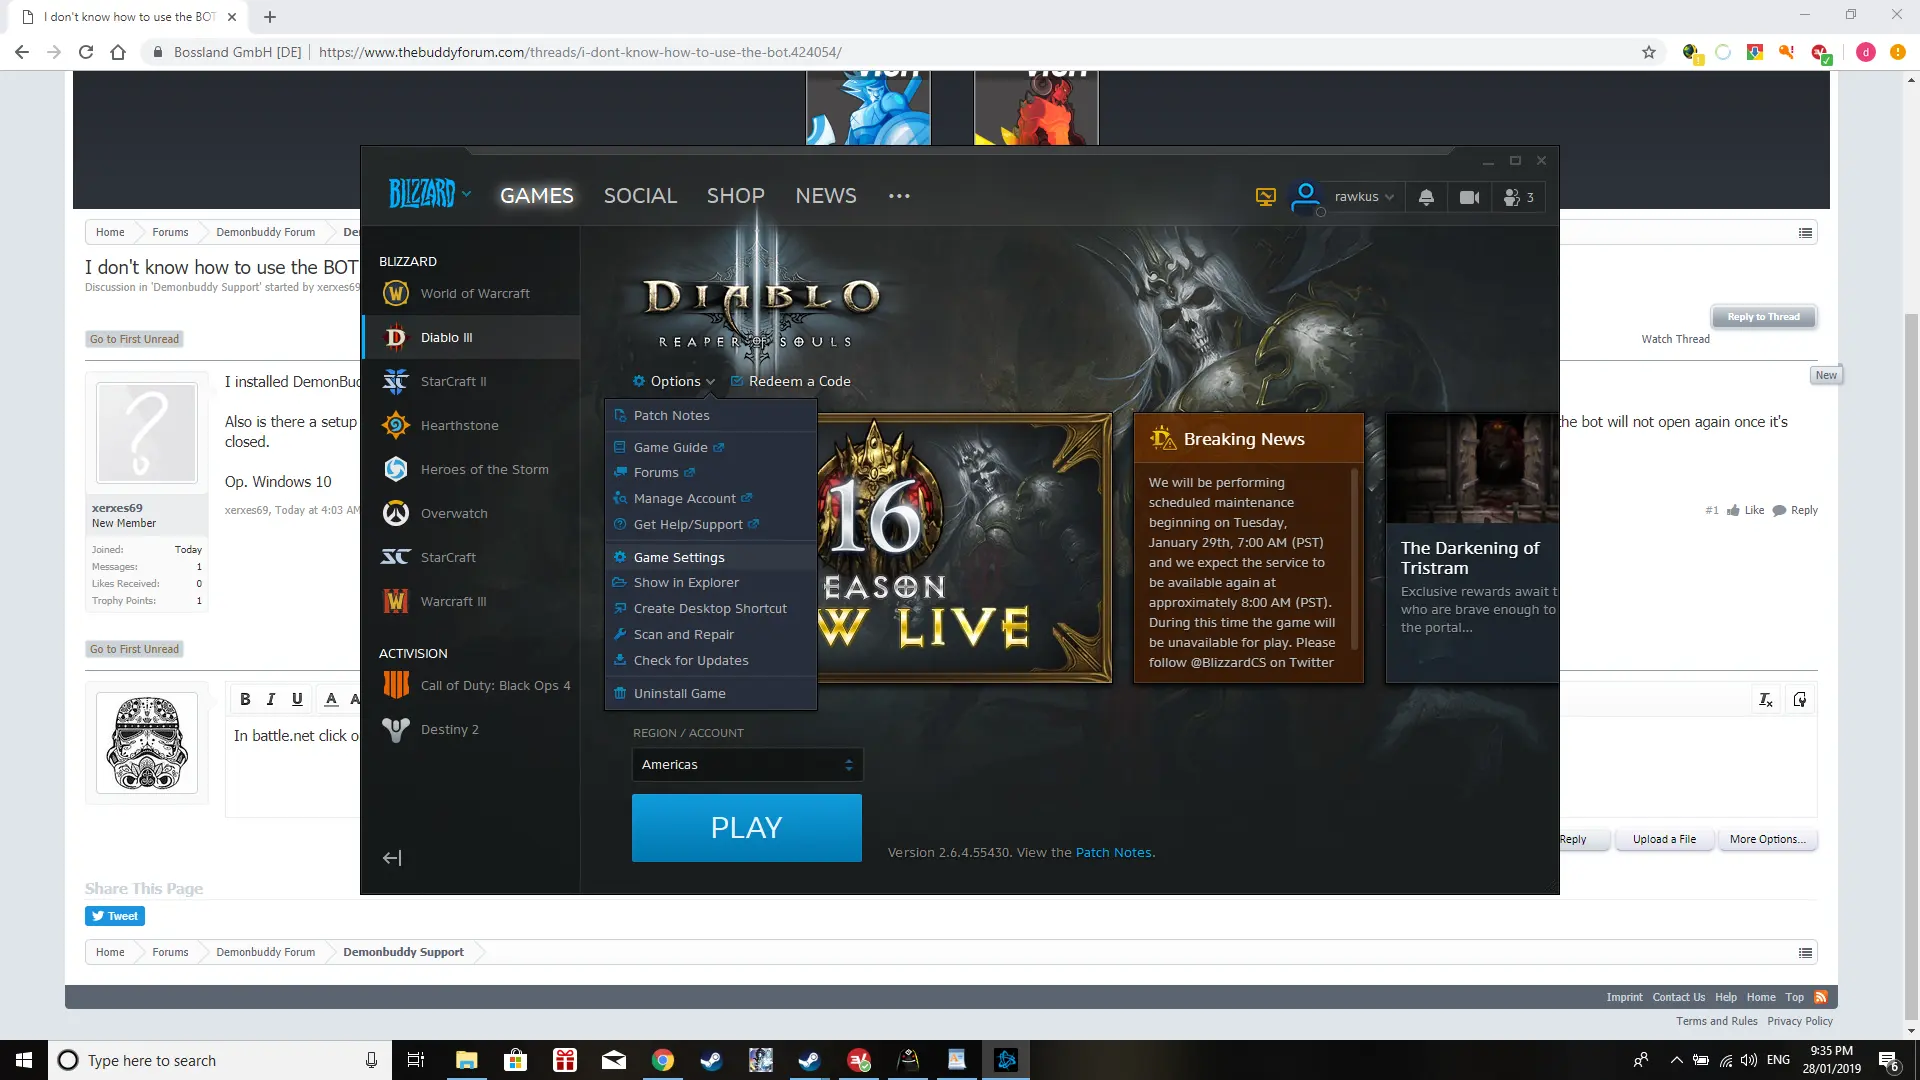Open Chrome bookmark star icon
Screen dimensions: 1920x1080
coord(1649,52)
